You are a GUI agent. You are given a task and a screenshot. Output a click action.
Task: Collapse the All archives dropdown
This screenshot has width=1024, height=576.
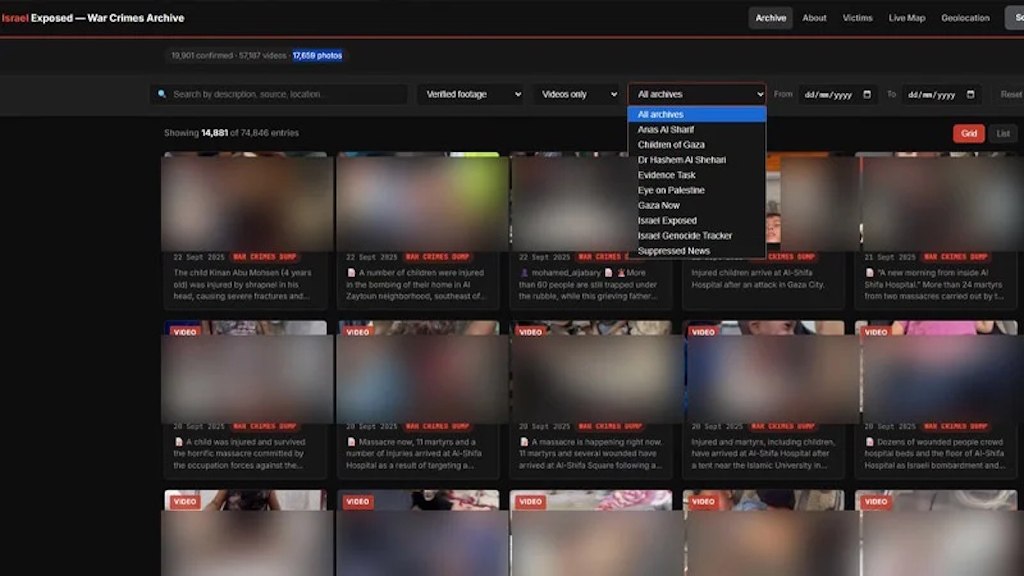coord(697,94)
